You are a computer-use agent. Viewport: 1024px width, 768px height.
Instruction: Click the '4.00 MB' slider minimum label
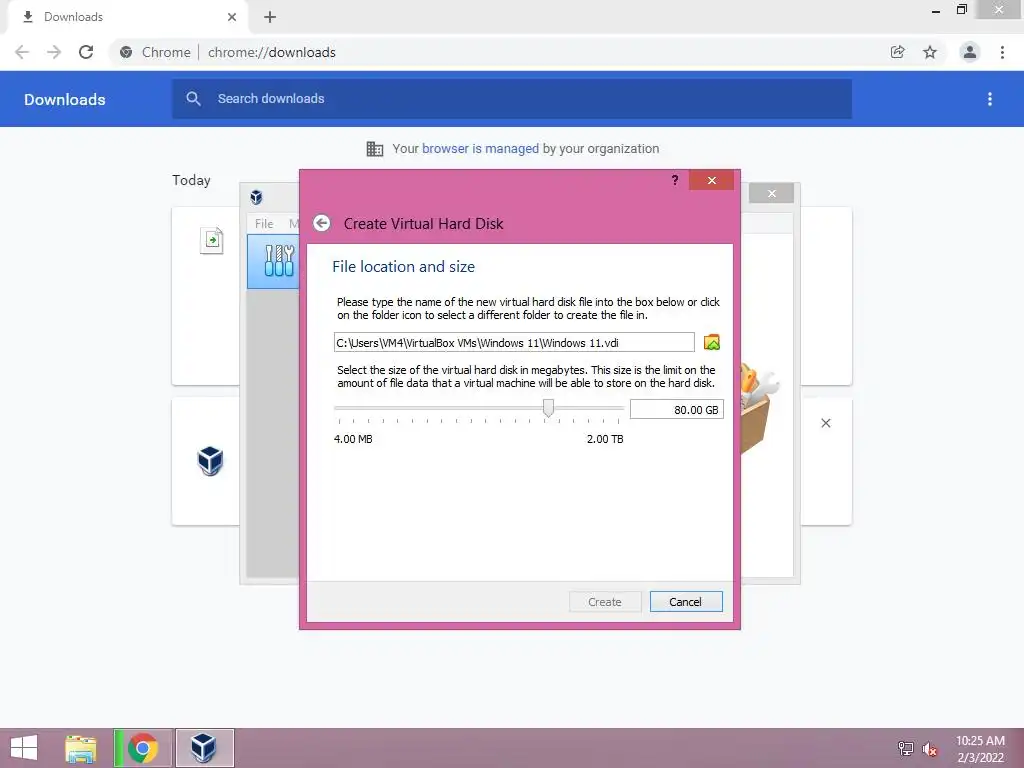[x=353, y=439]
